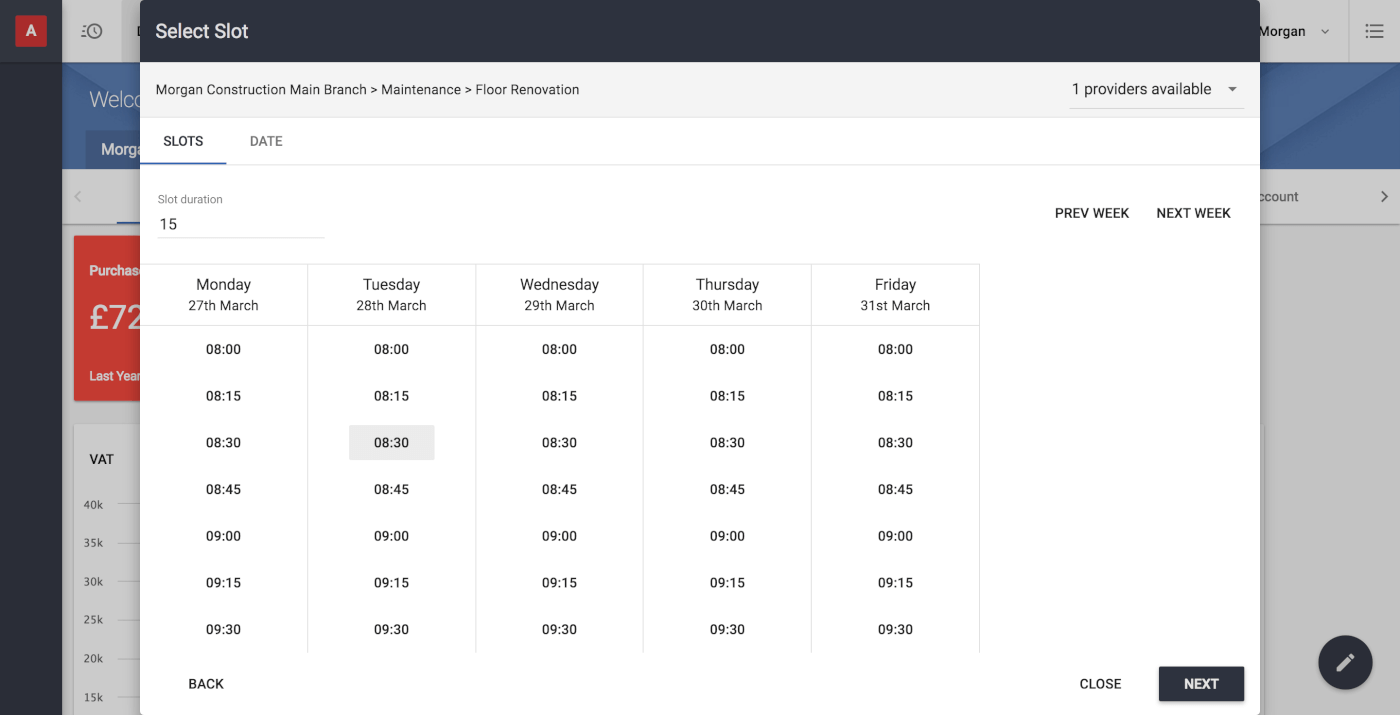Pick the Monday 09:30 slot
1400x715 pixels.
pos(224,630)
